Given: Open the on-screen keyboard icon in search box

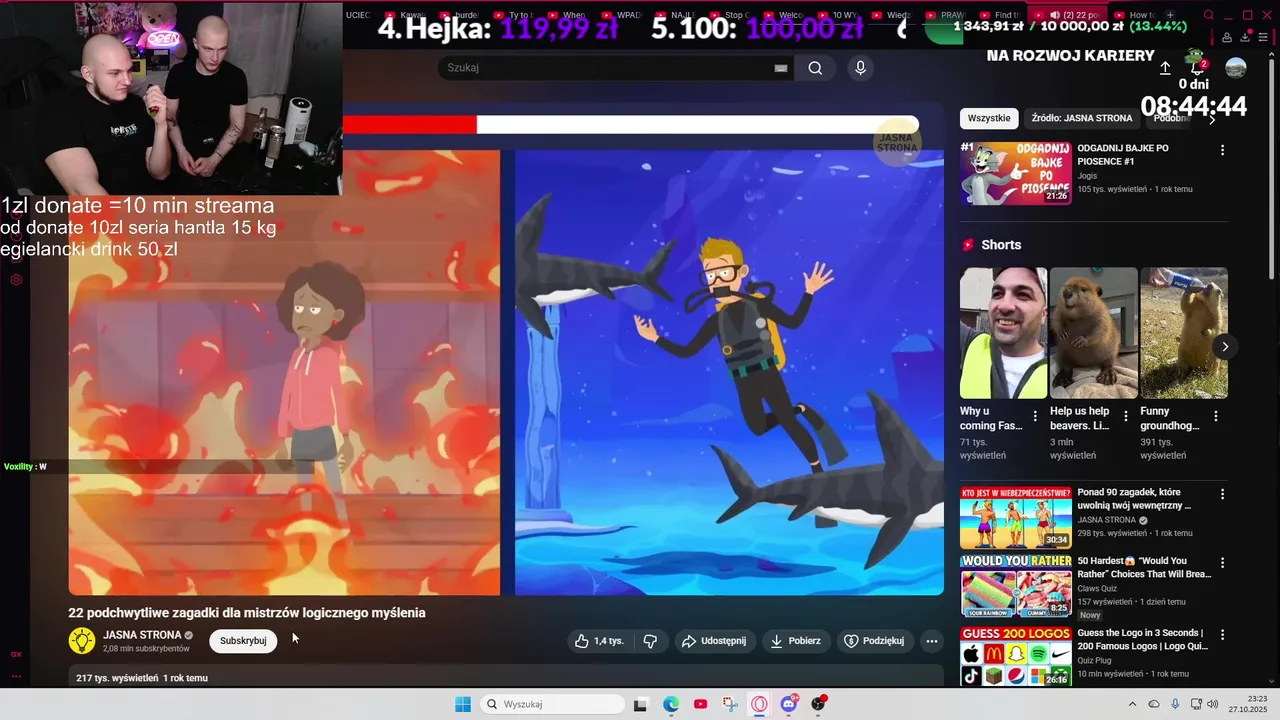Looking at the screenshot, I should click(781, 68).
